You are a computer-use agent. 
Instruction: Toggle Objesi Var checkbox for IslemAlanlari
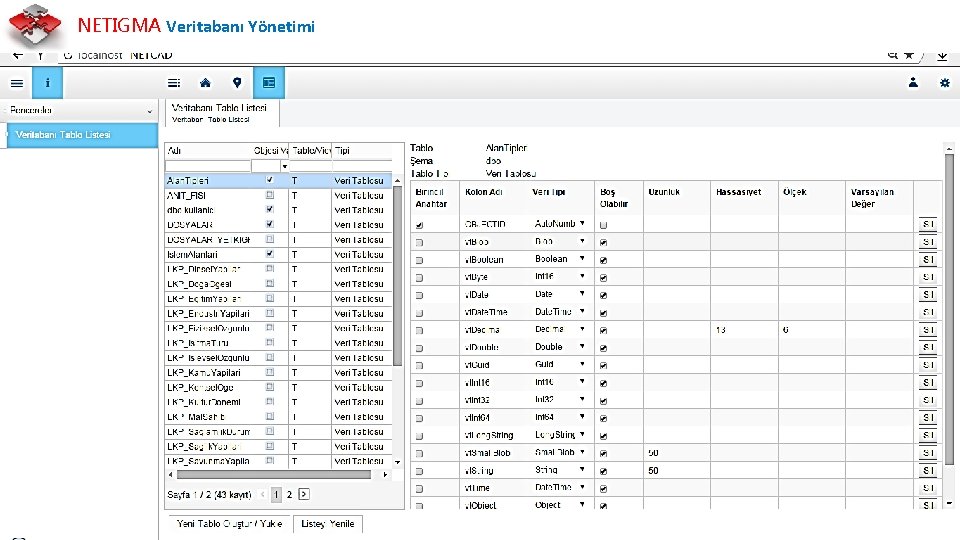pos(269,253)
